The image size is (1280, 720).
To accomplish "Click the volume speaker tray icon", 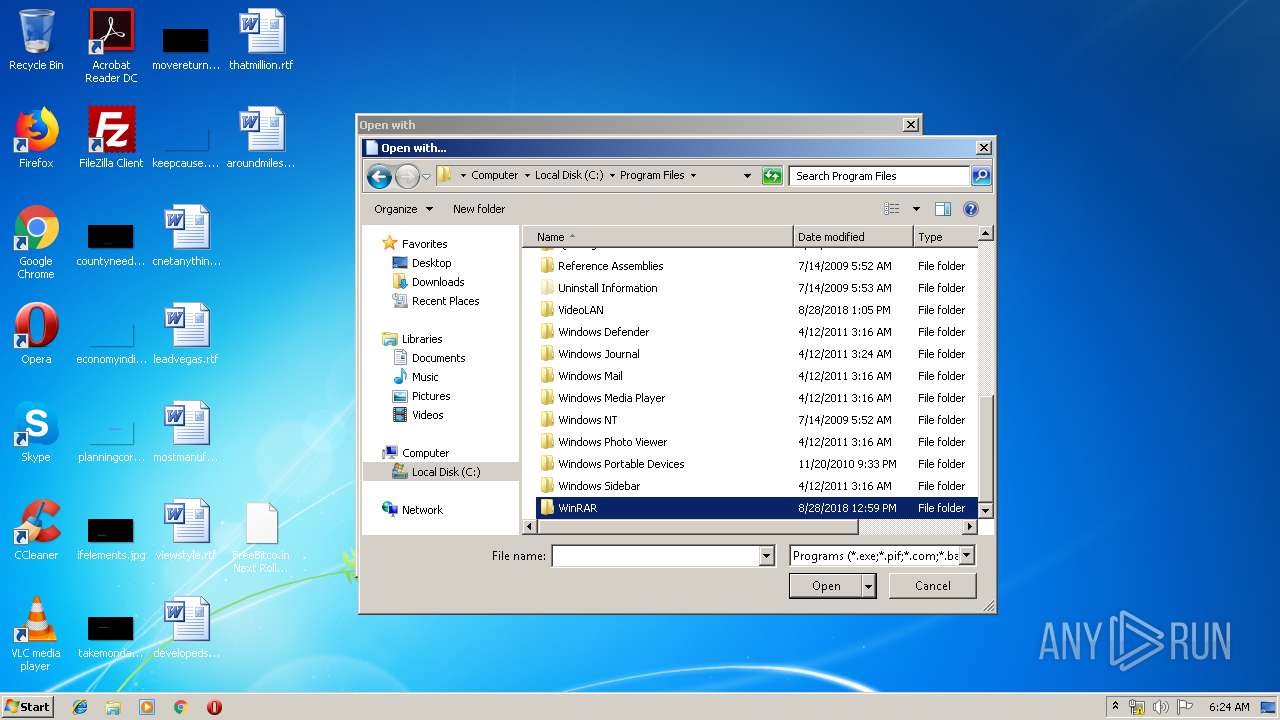I will click(x=1161, y=707).
